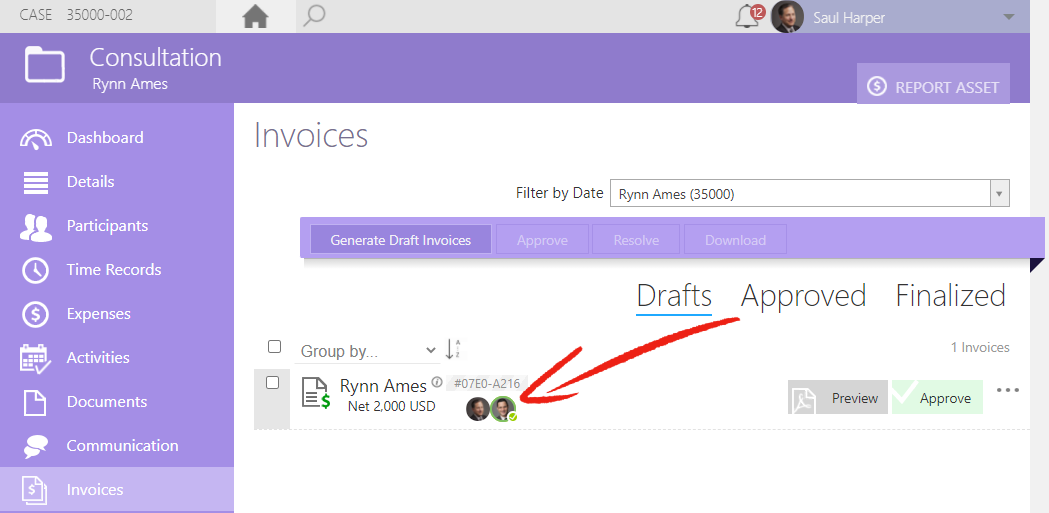Go to the home icon
The height and width of the screenshot is (513, 1049).
pyautogui.click(x=256, y=16)
